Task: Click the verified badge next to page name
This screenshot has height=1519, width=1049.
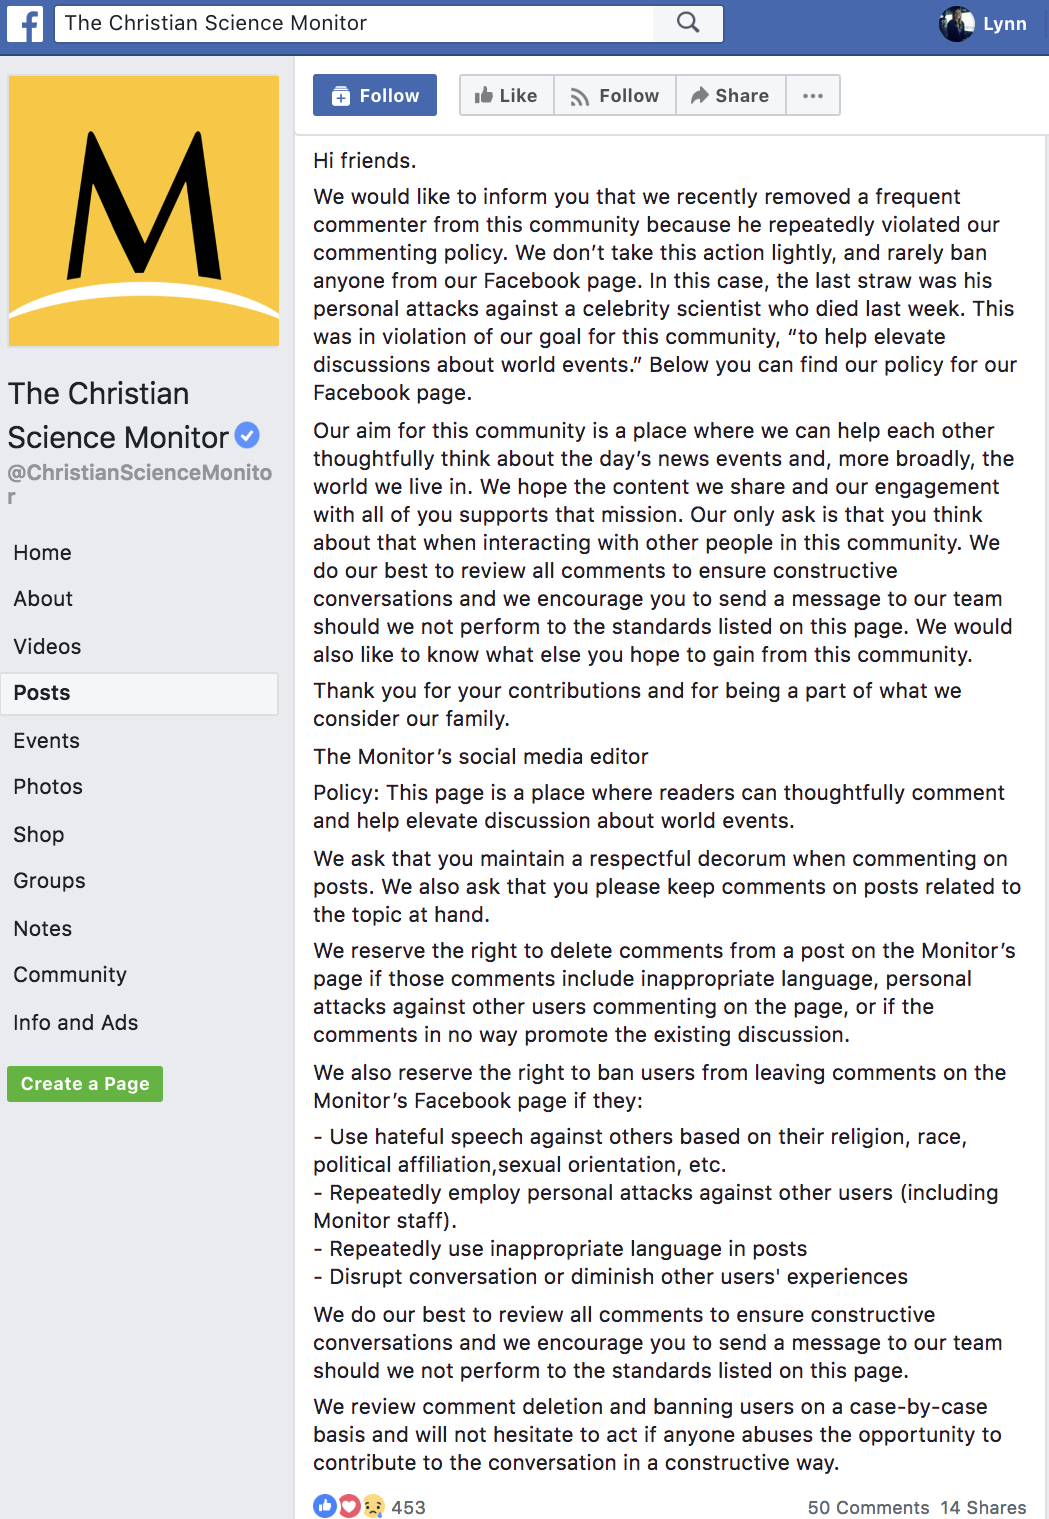Action: 247,436
